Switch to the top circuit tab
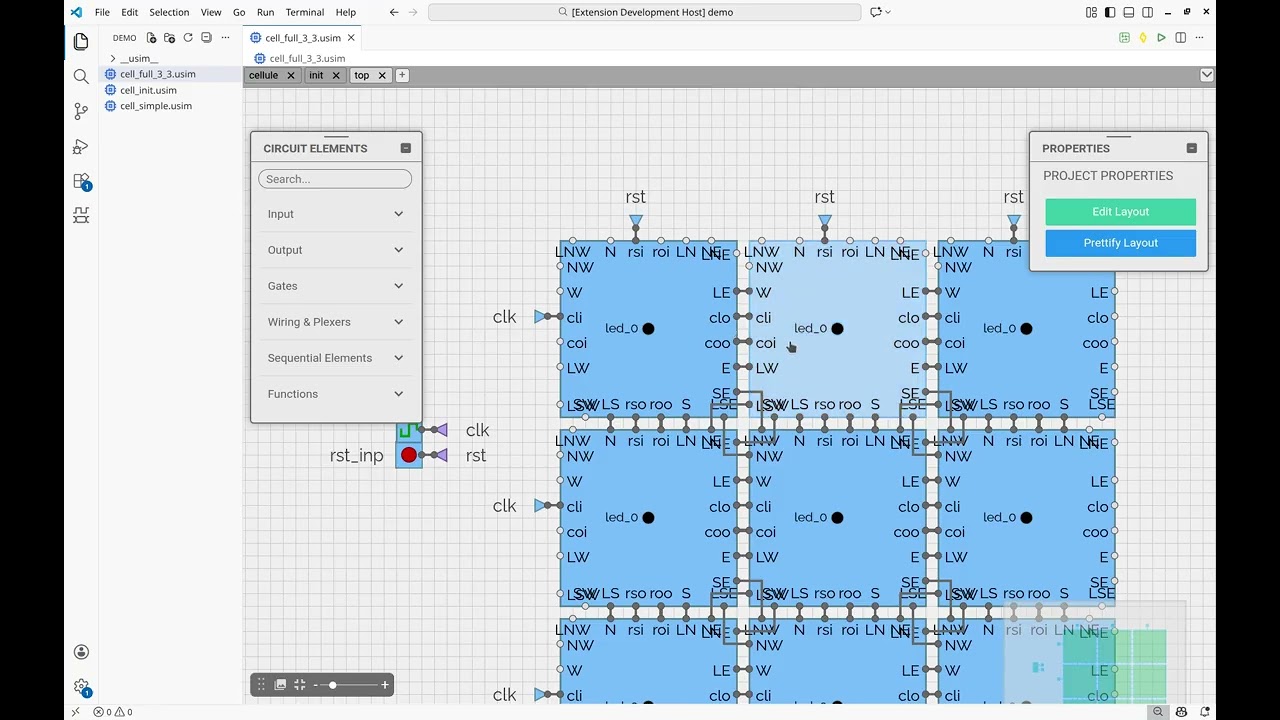Viewport: 1280px width, 720px height. 362,75
